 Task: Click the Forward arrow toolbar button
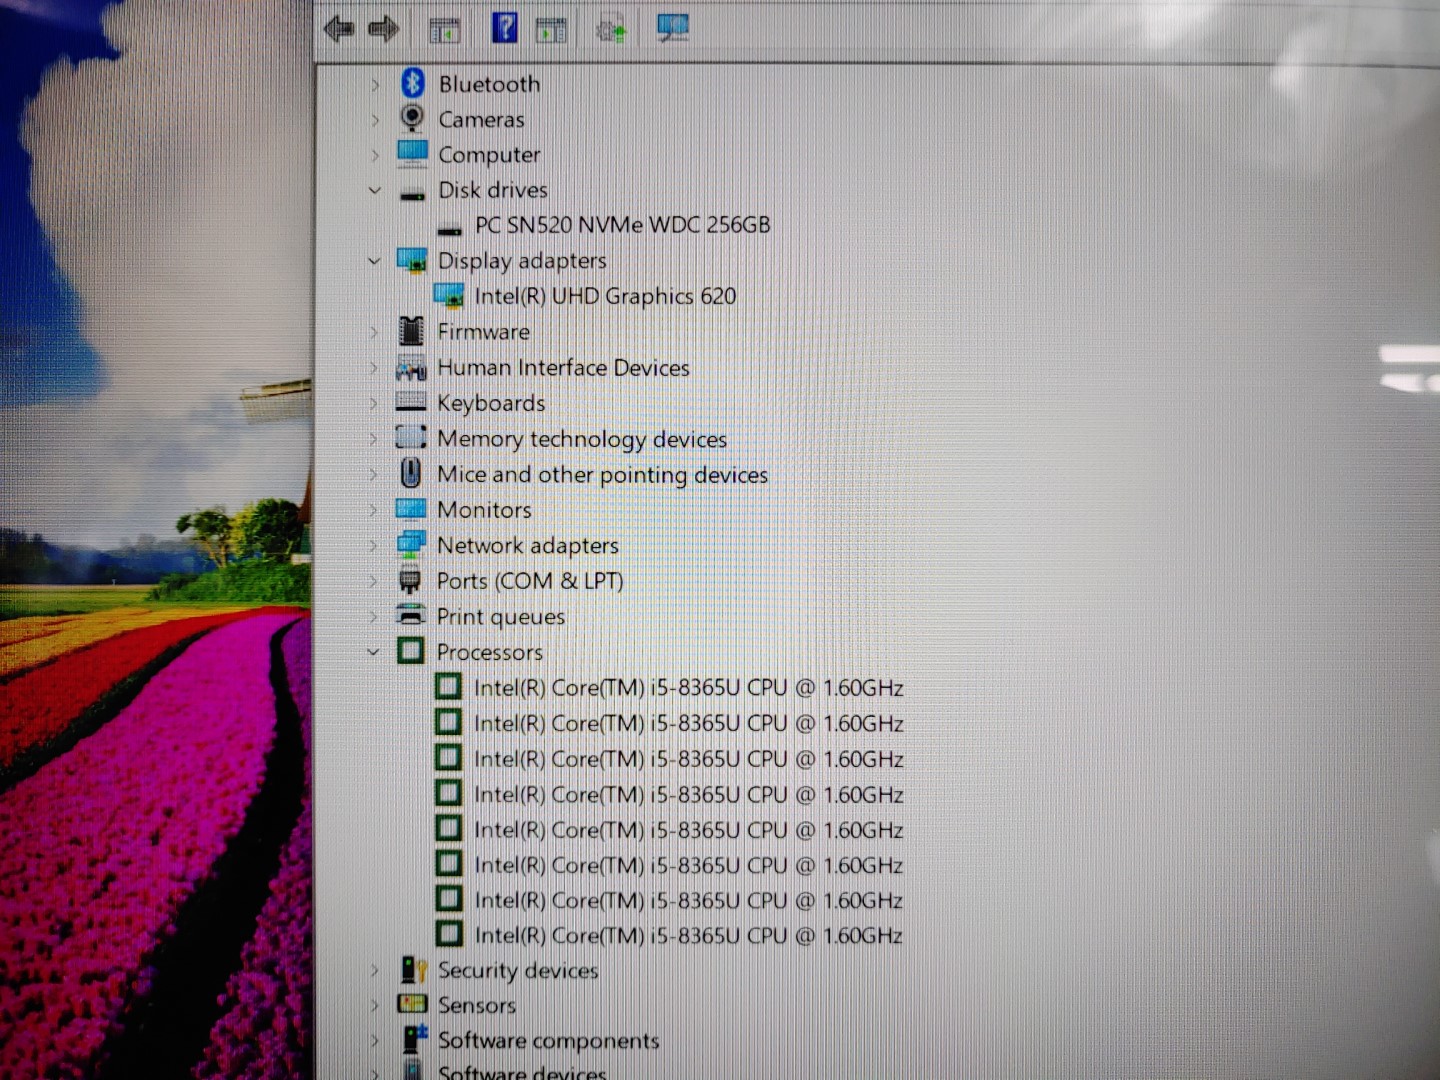tap(383, 29)
